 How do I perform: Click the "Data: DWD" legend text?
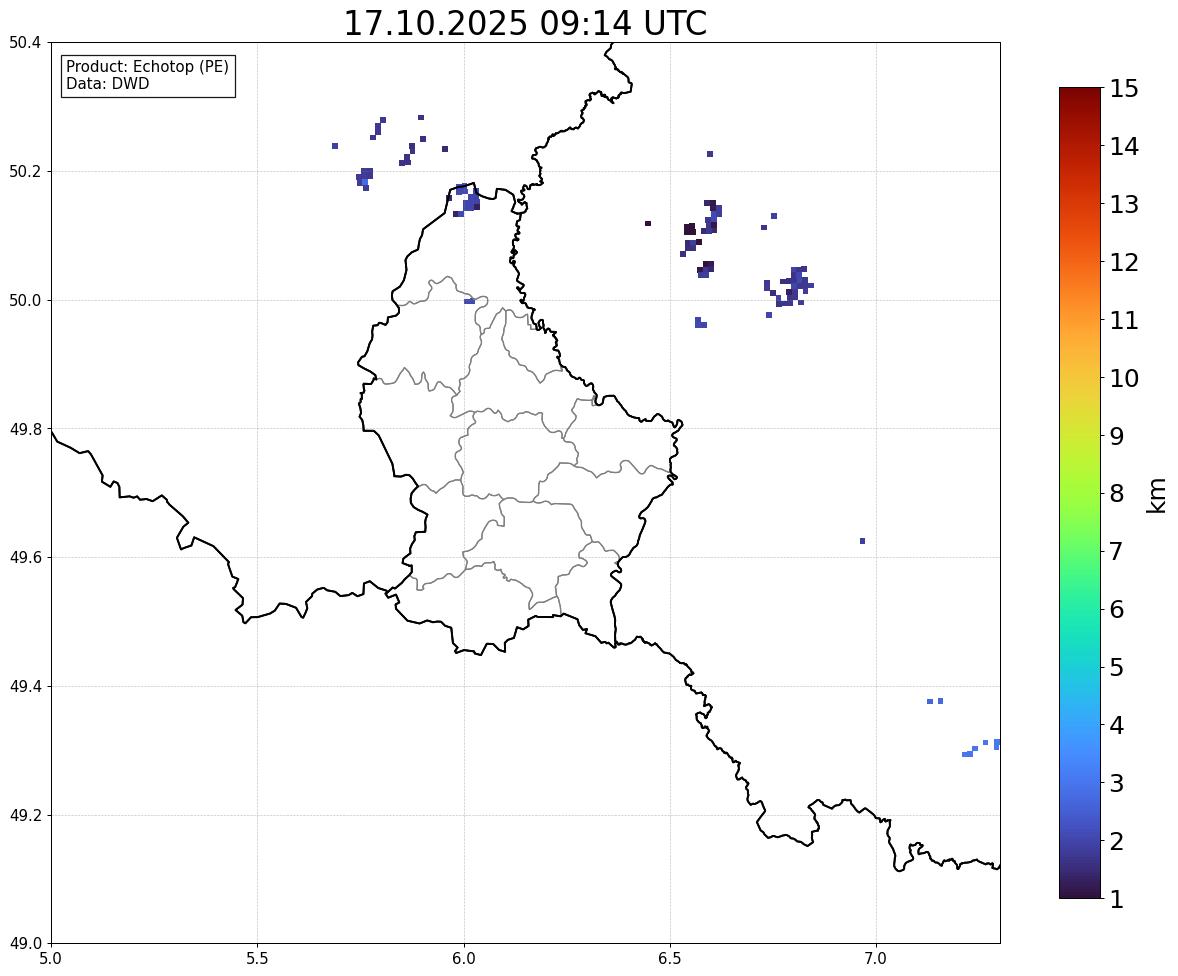[x=107, y=83]
